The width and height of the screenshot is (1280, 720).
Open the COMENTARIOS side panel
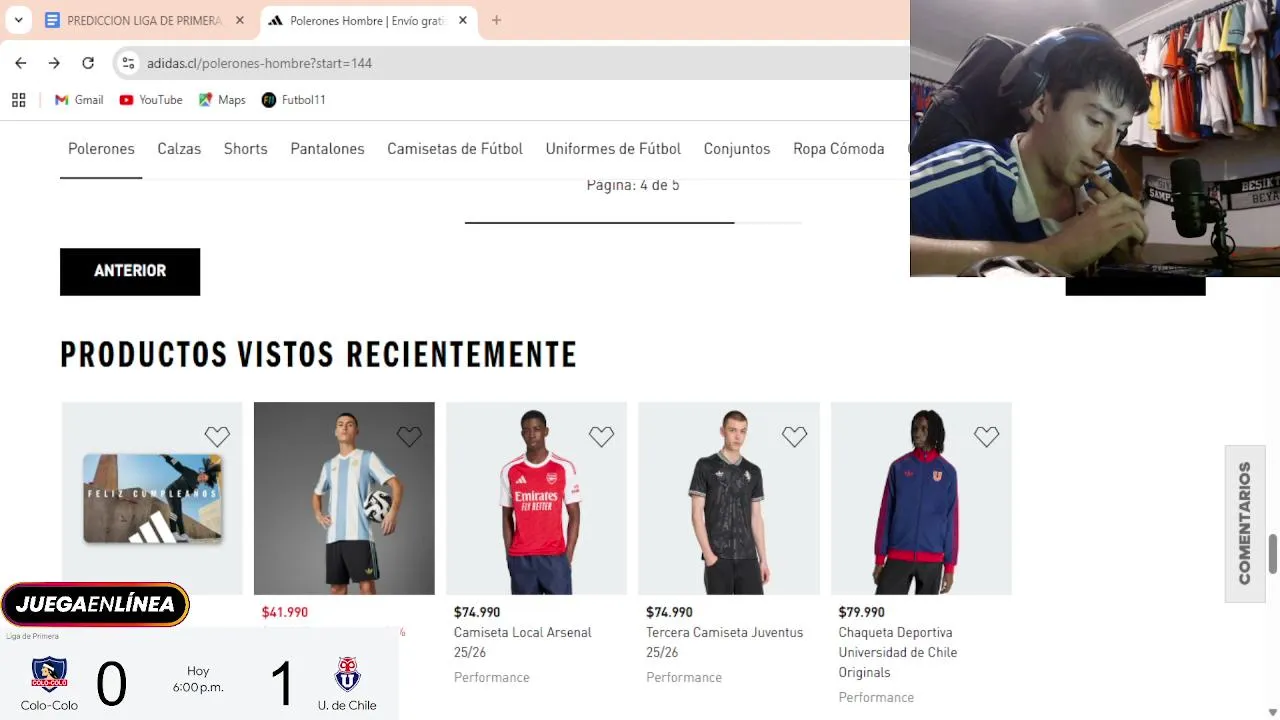(1245, 523)
